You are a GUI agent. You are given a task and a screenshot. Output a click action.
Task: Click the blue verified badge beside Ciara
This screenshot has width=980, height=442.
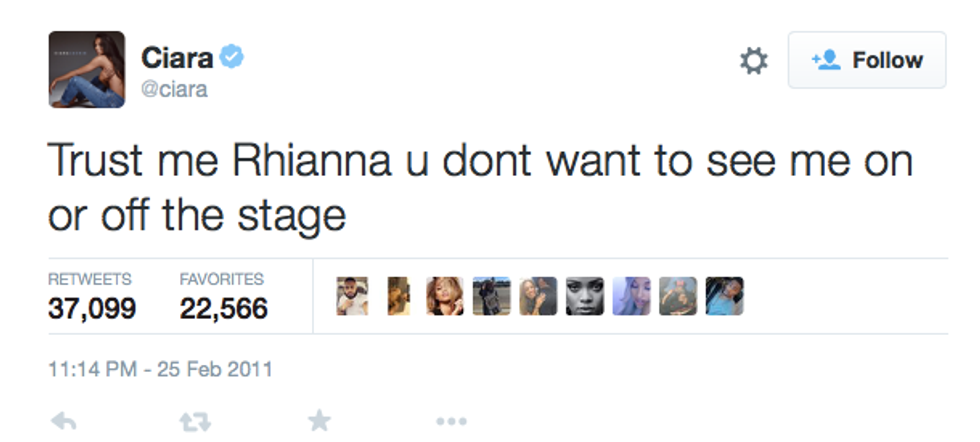point(232,57)
